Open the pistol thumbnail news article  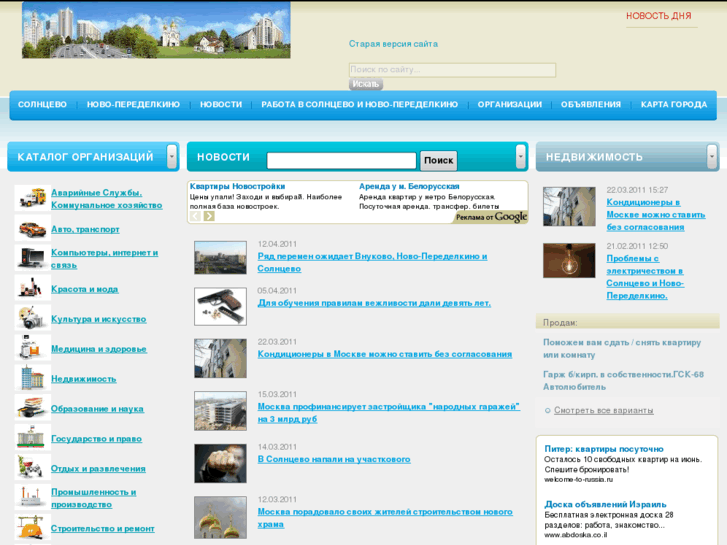coord(220,306)
